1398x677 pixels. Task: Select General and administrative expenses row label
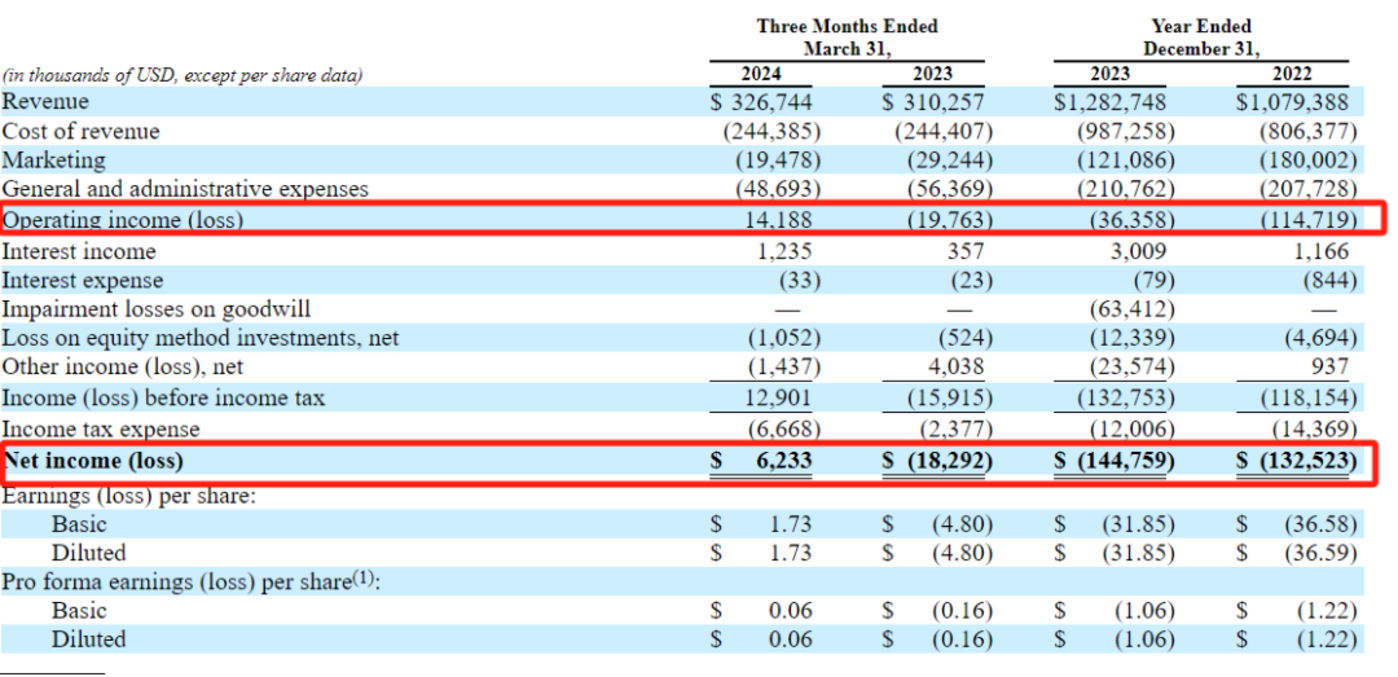click(185, 189)
